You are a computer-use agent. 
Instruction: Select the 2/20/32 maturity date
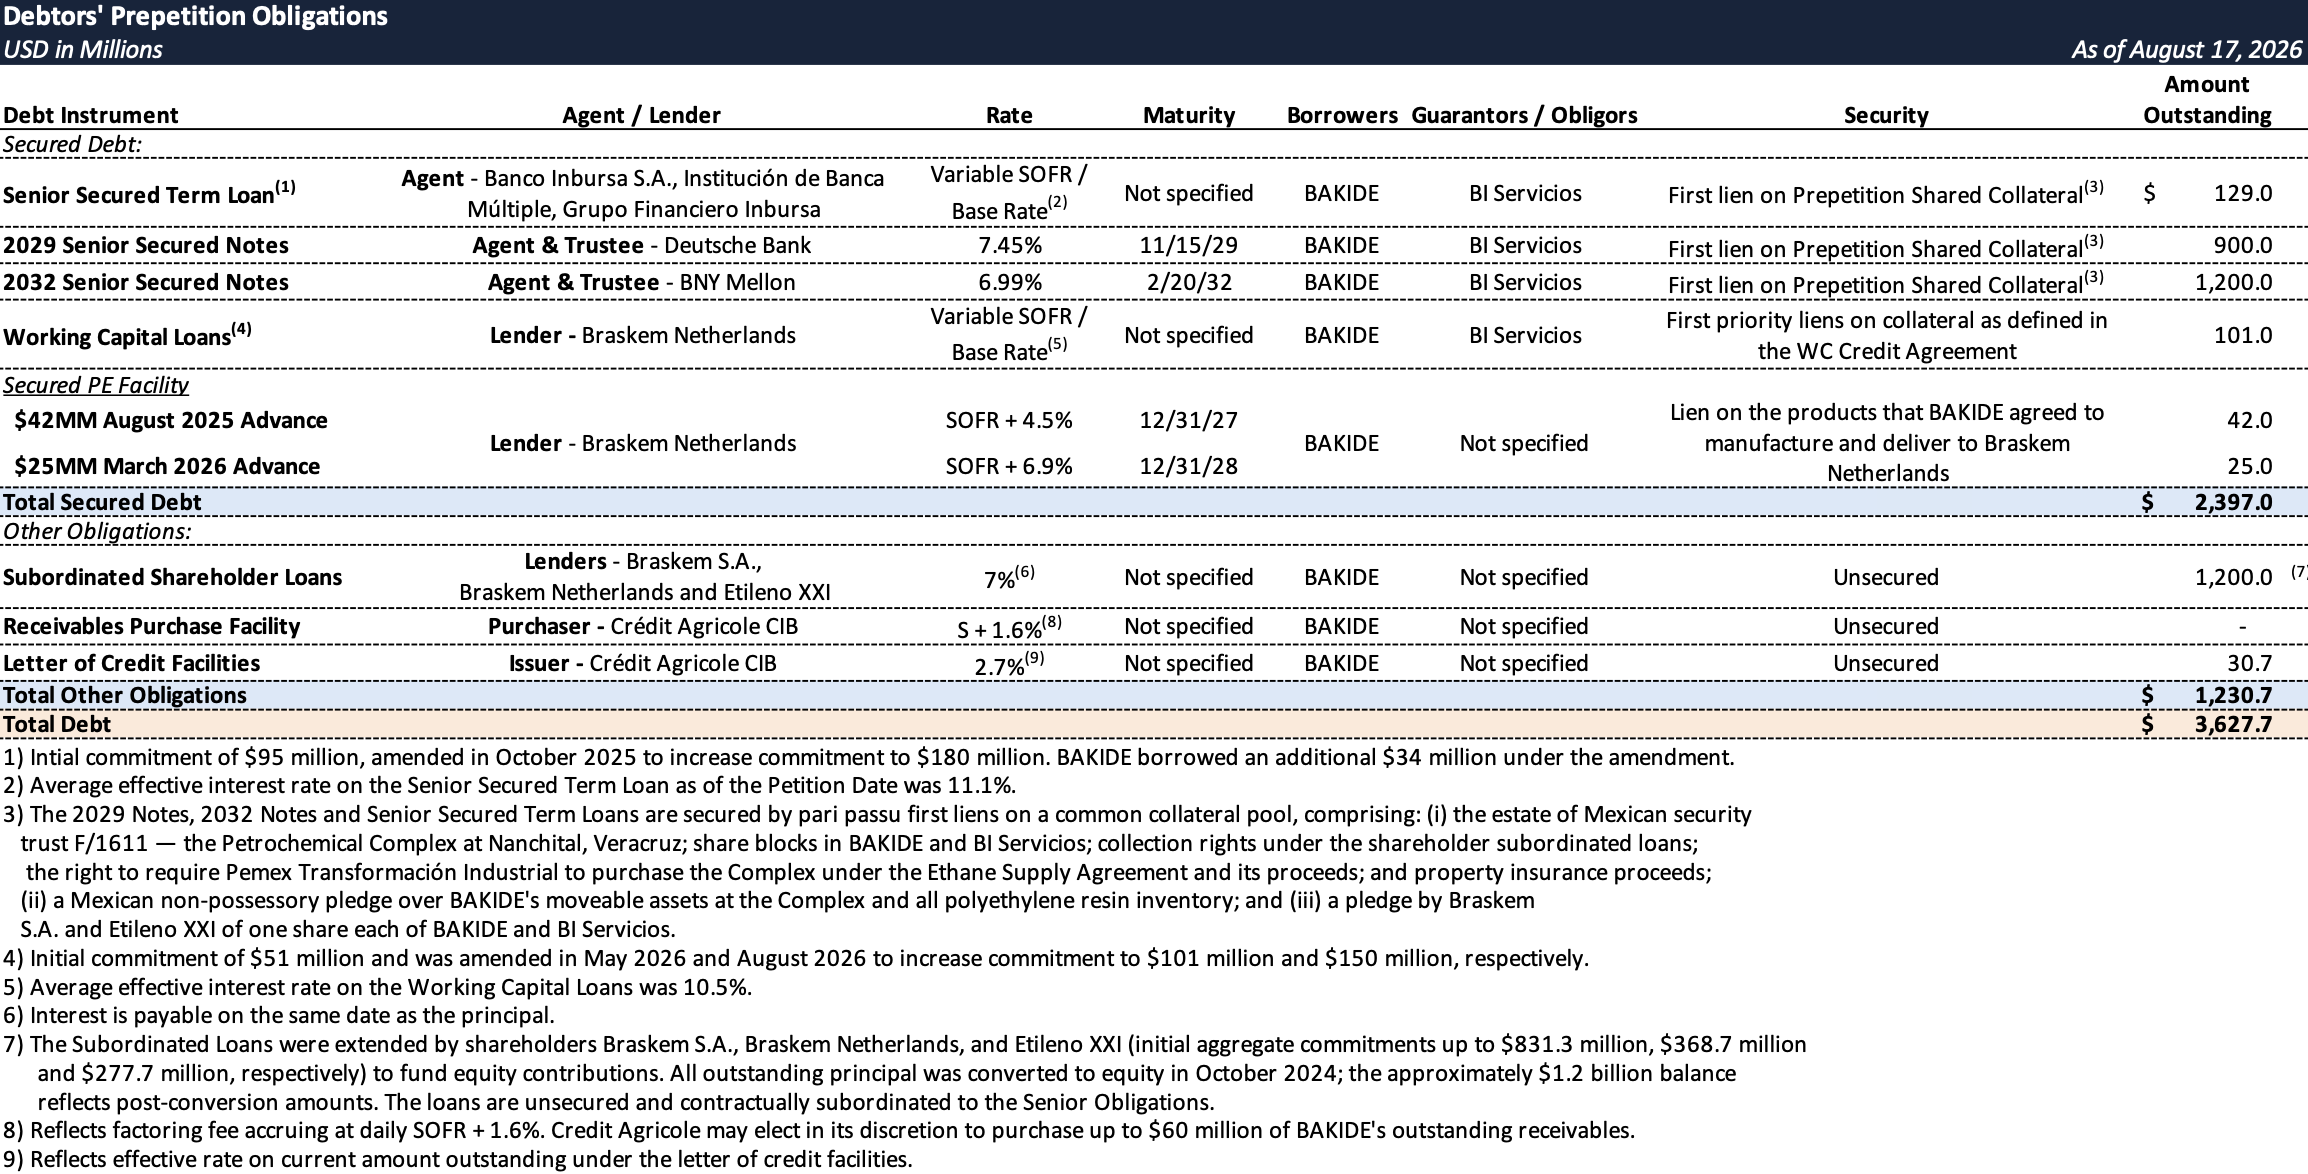pos(1189,283)
